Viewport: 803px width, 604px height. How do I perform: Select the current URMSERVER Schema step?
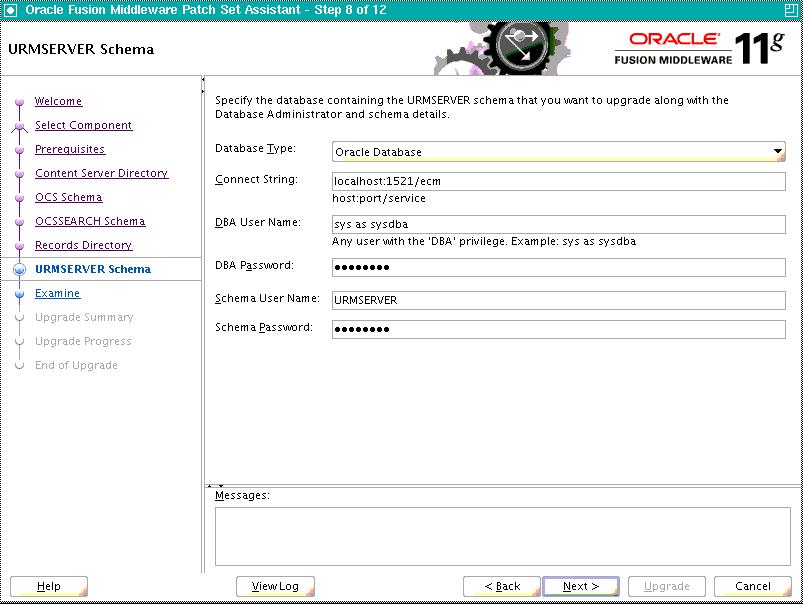click(93, 269)
